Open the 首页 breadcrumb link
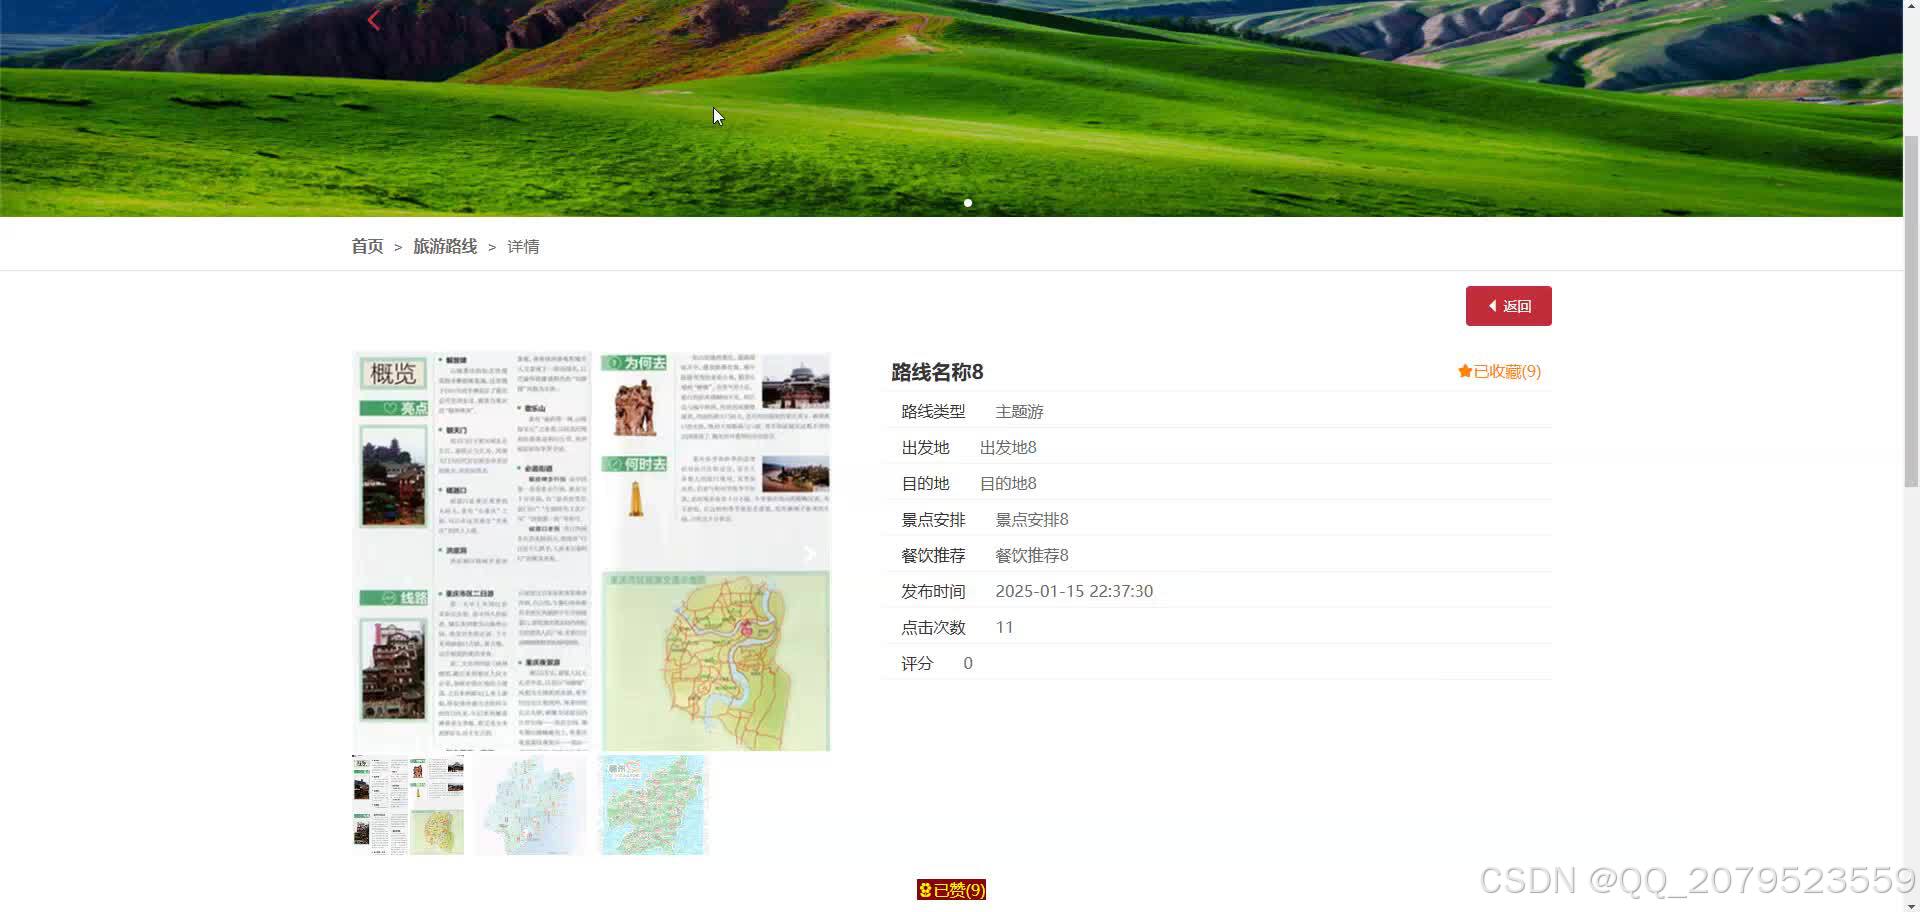 (367, 246)
